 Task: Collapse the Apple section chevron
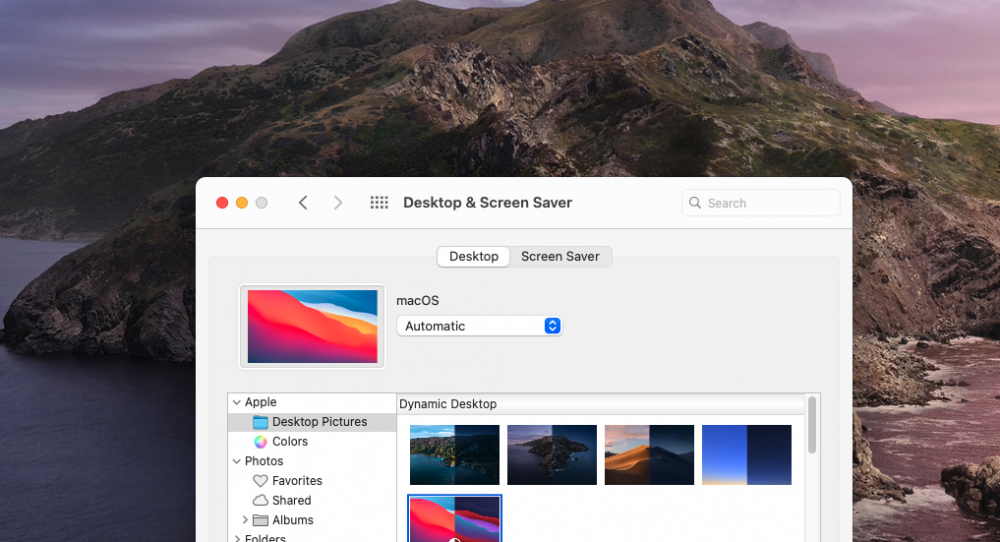coord(237,402)
